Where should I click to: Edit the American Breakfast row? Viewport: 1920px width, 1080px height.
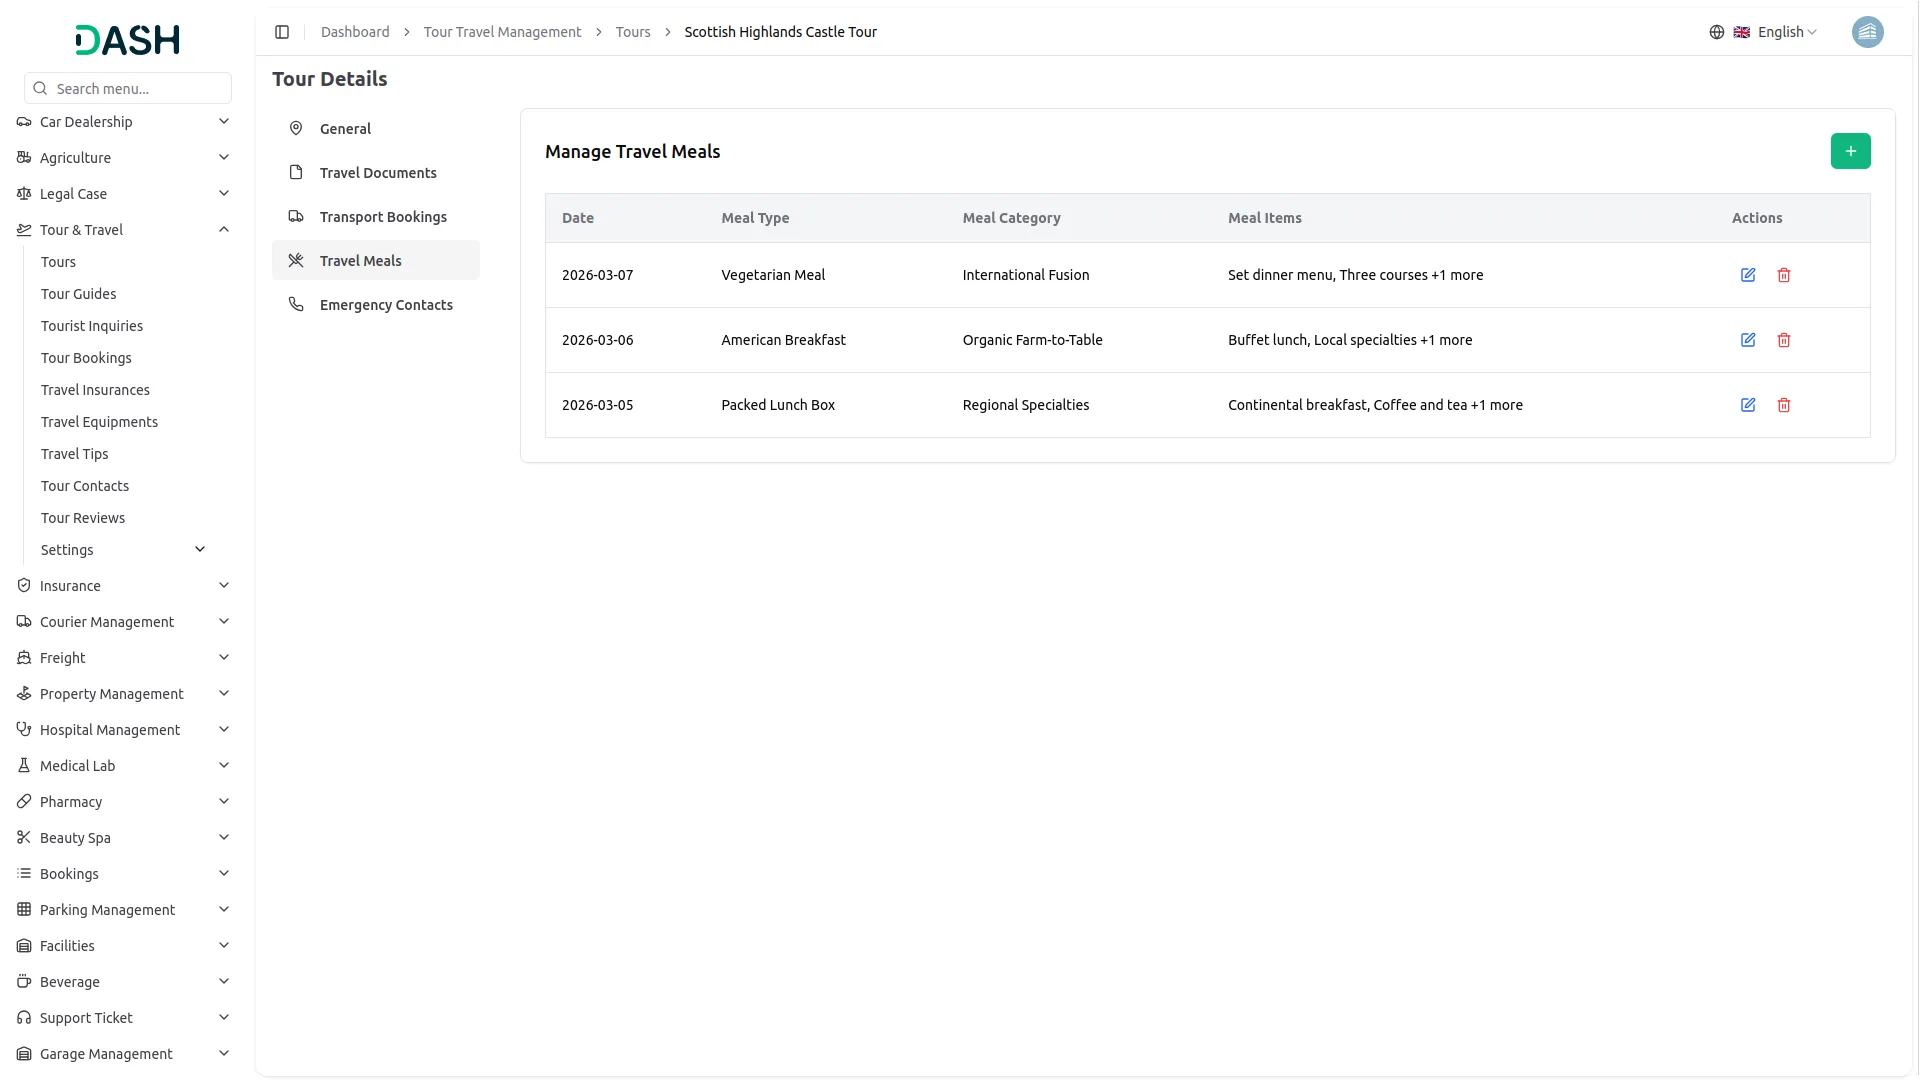click(x=1748, y=340)
